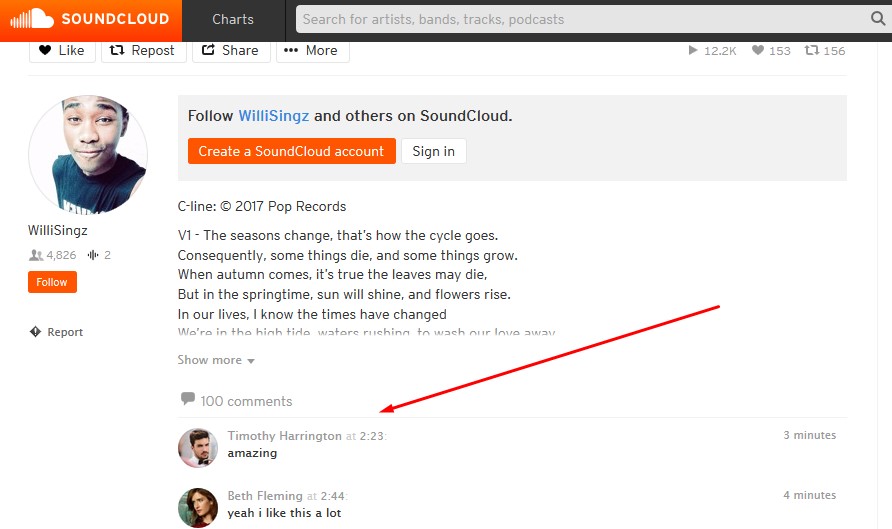Open the Charts tab

233,19
